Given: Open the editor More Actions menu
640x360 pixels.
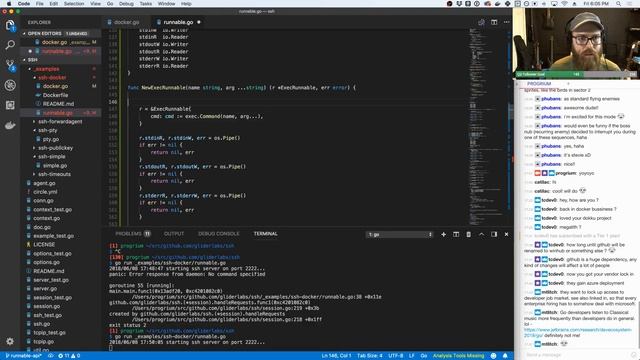Looking at the screenshot, I should click(507, 22).
